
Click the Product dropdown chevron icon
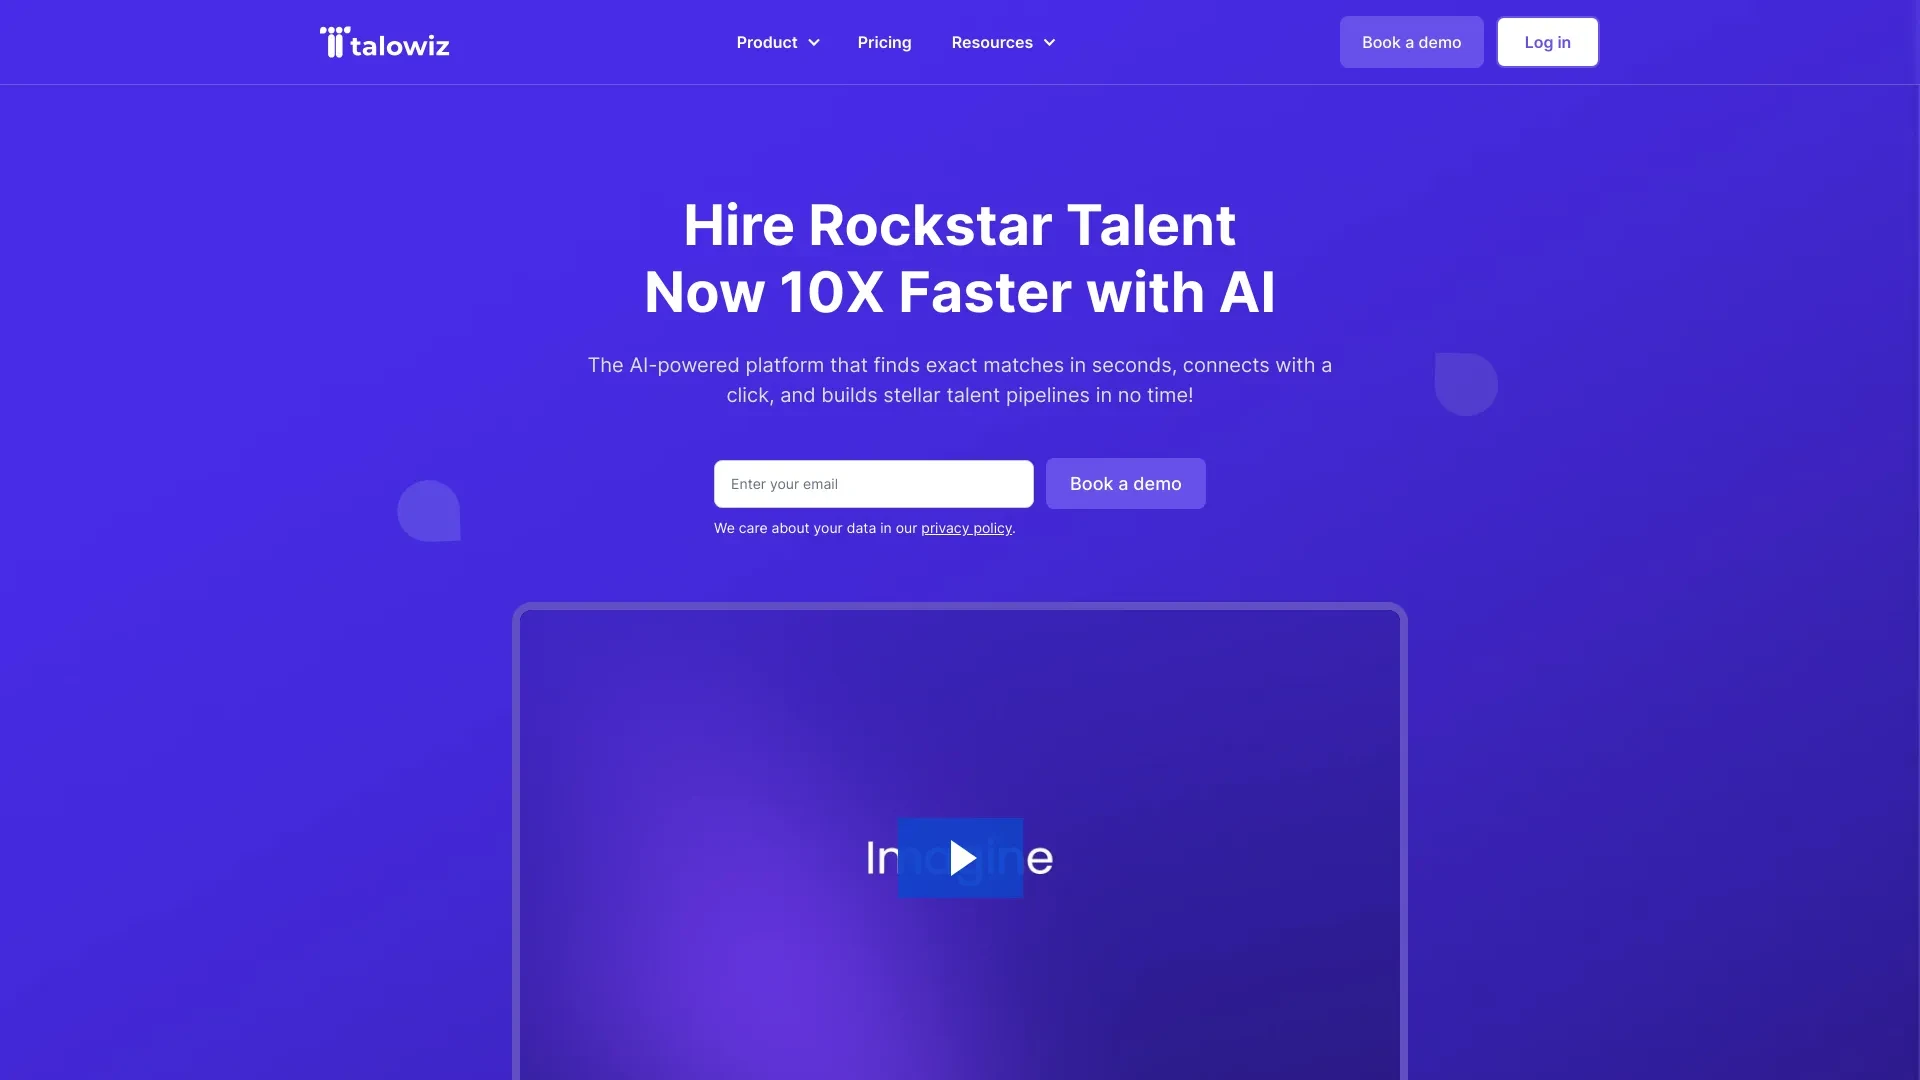pos(812,42)
